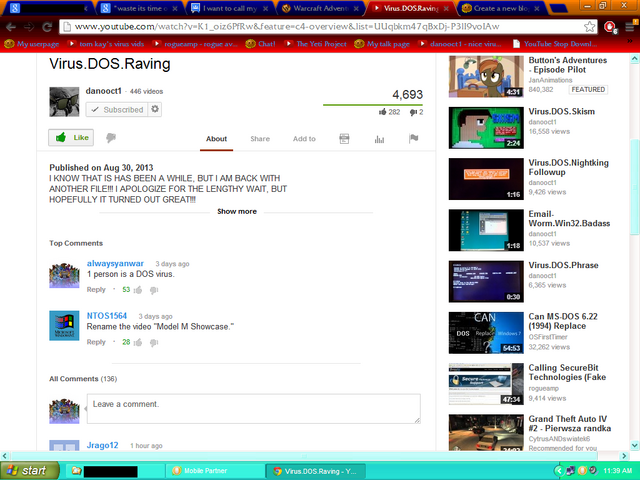This screenshot has width=640, height=480.
Task: Open Email-Worm.Win32.Badass thumbnail
Action: (486, 230)
